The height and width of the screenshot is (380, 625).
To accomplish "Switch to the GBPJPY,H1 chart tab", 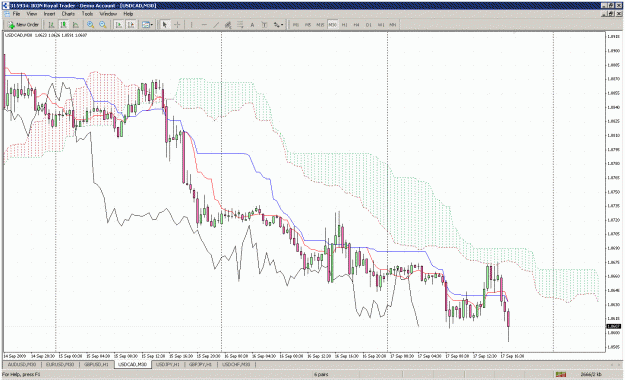I will click(x=200, y=364).
